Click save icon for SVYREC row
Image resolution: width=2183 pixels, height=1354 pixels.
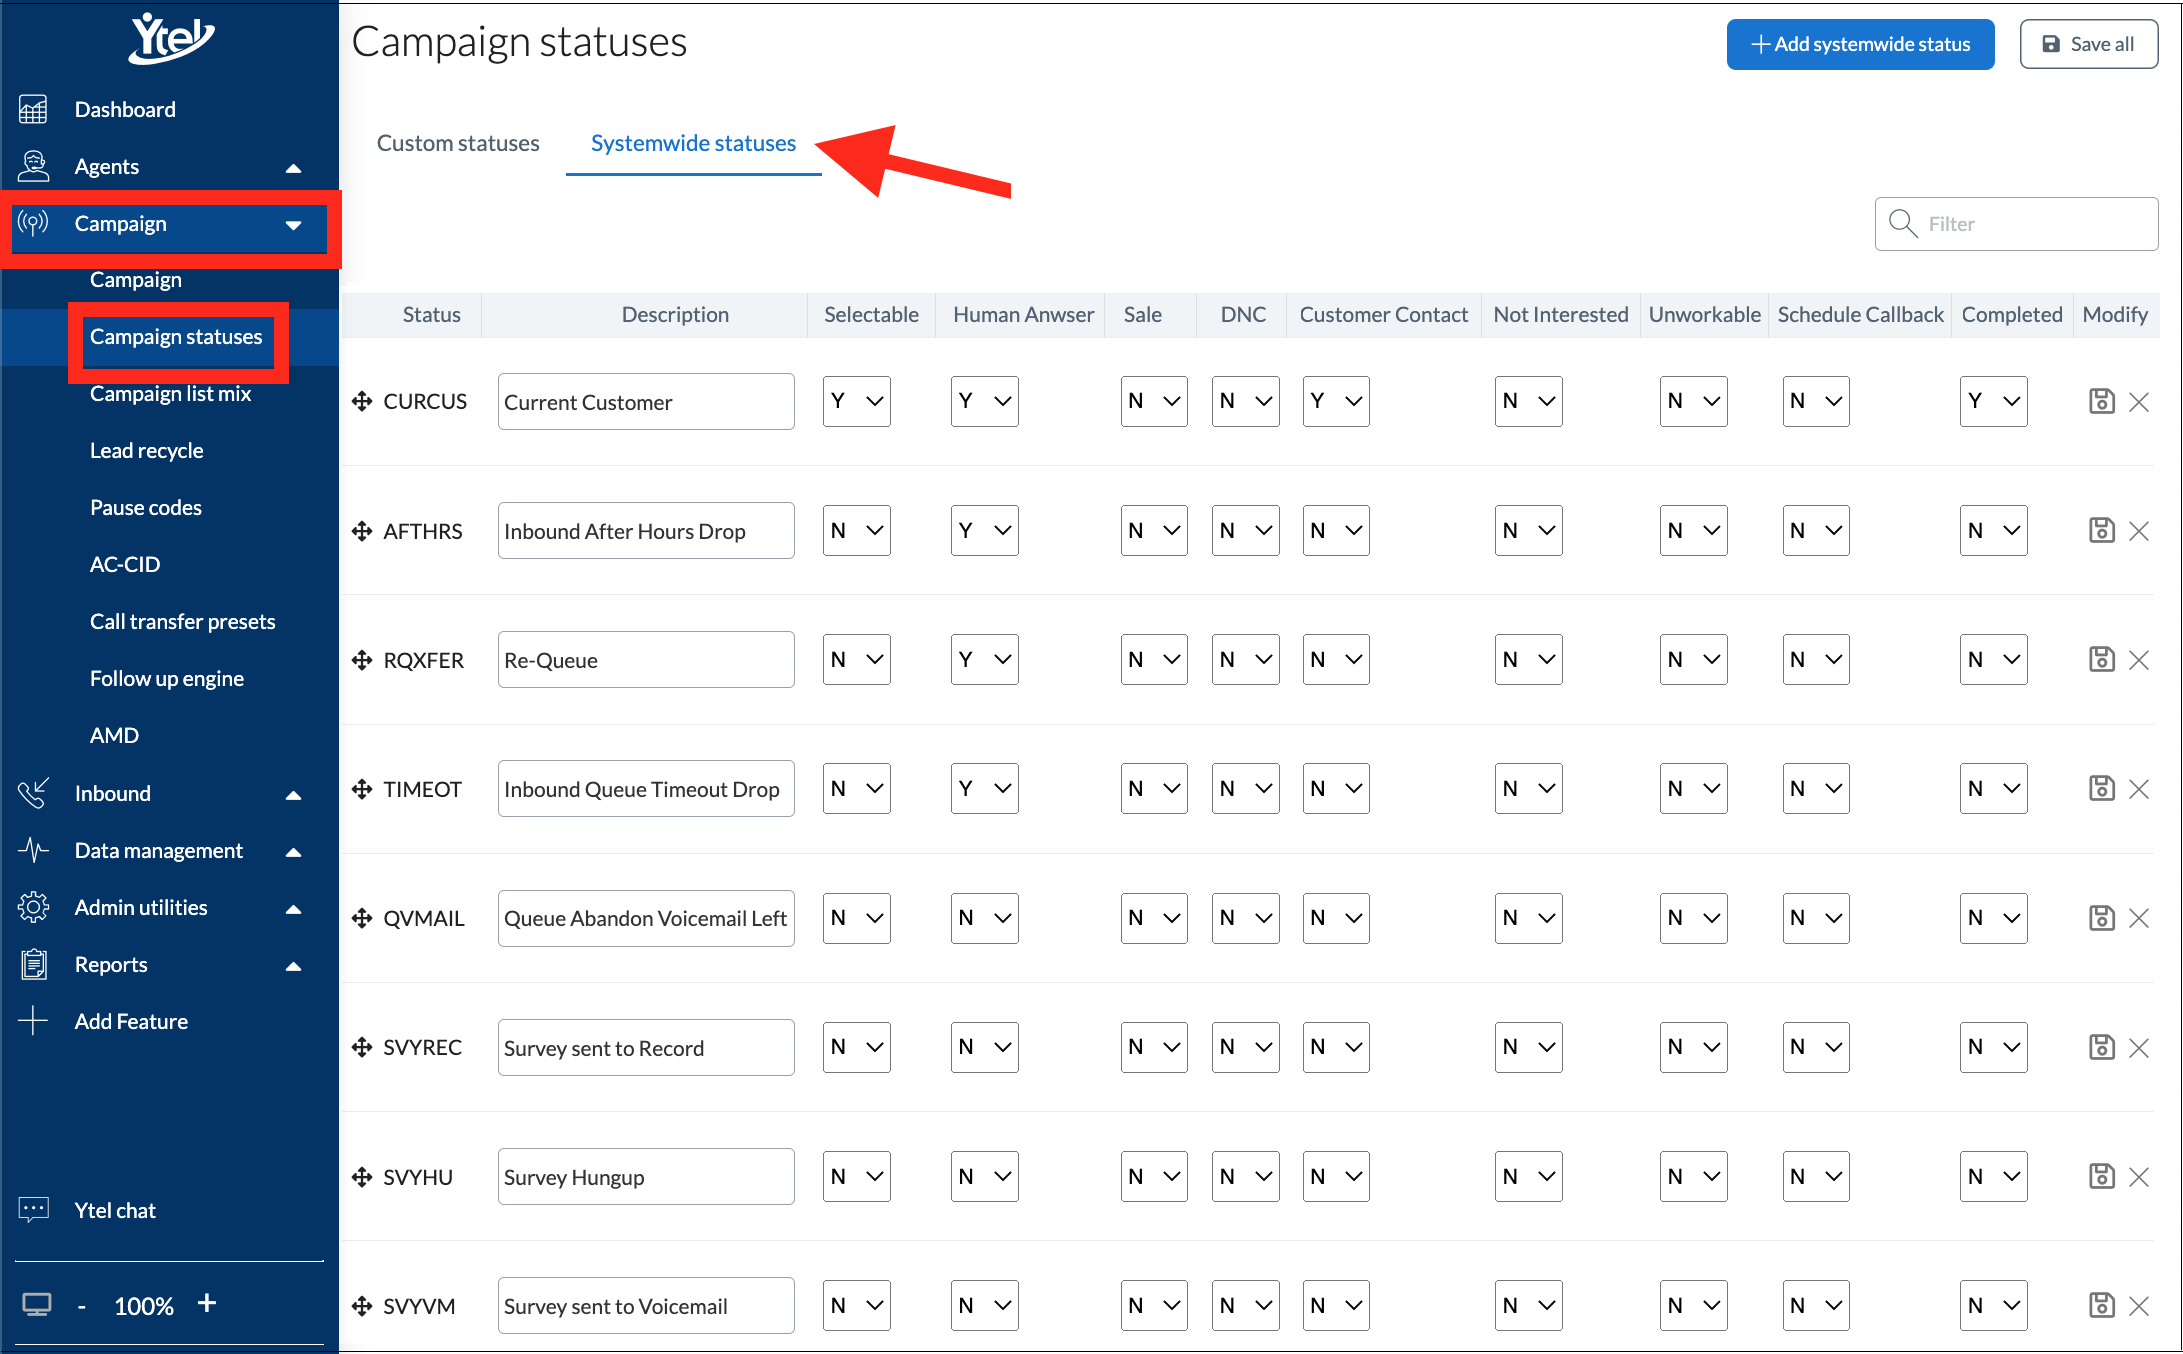tap(2101, 1047)
